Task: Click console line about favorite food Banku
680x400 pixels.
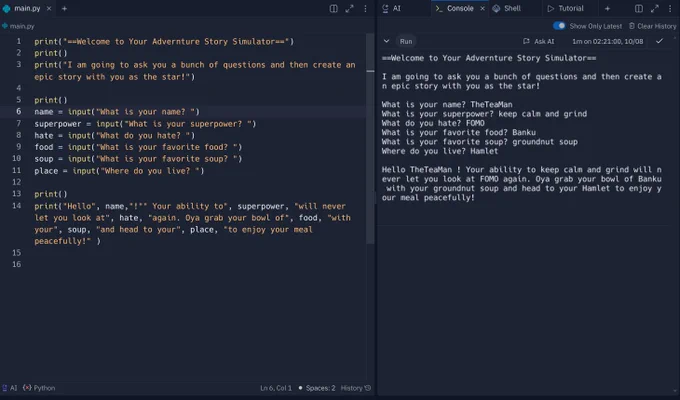Action: (x=458, y=132)
